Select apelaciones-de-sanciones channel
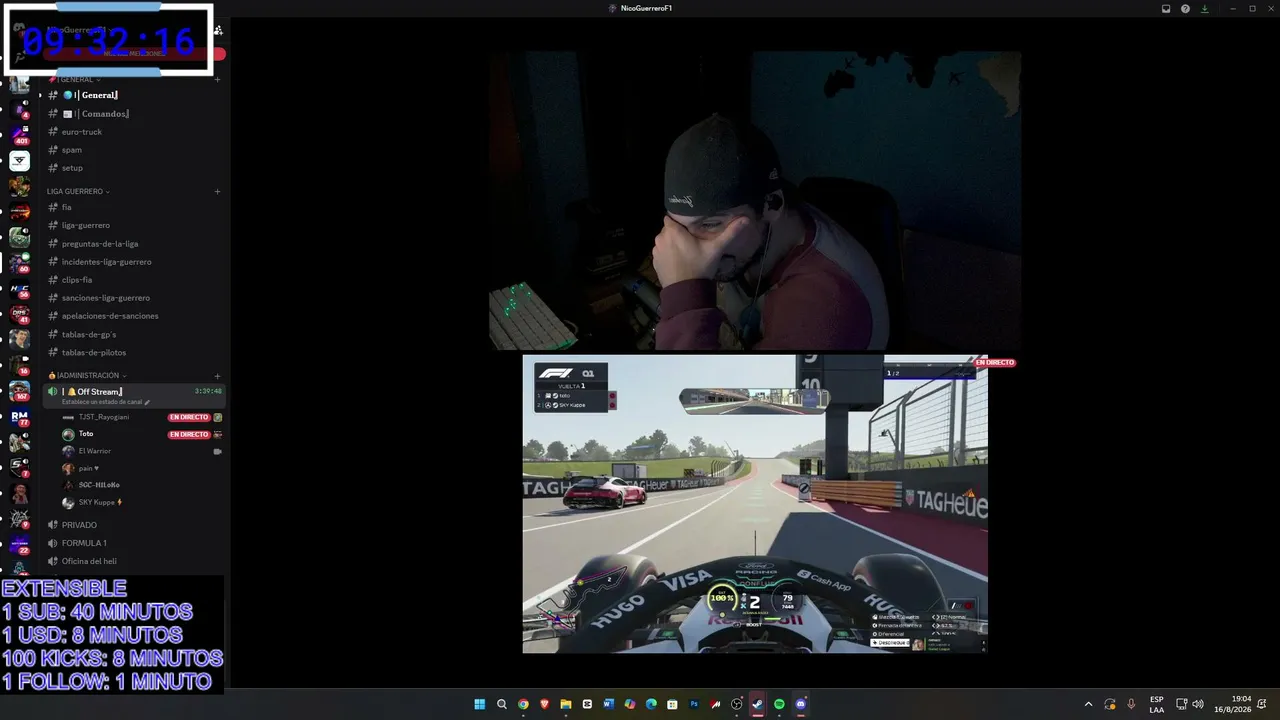 click(x=135, y=316)
